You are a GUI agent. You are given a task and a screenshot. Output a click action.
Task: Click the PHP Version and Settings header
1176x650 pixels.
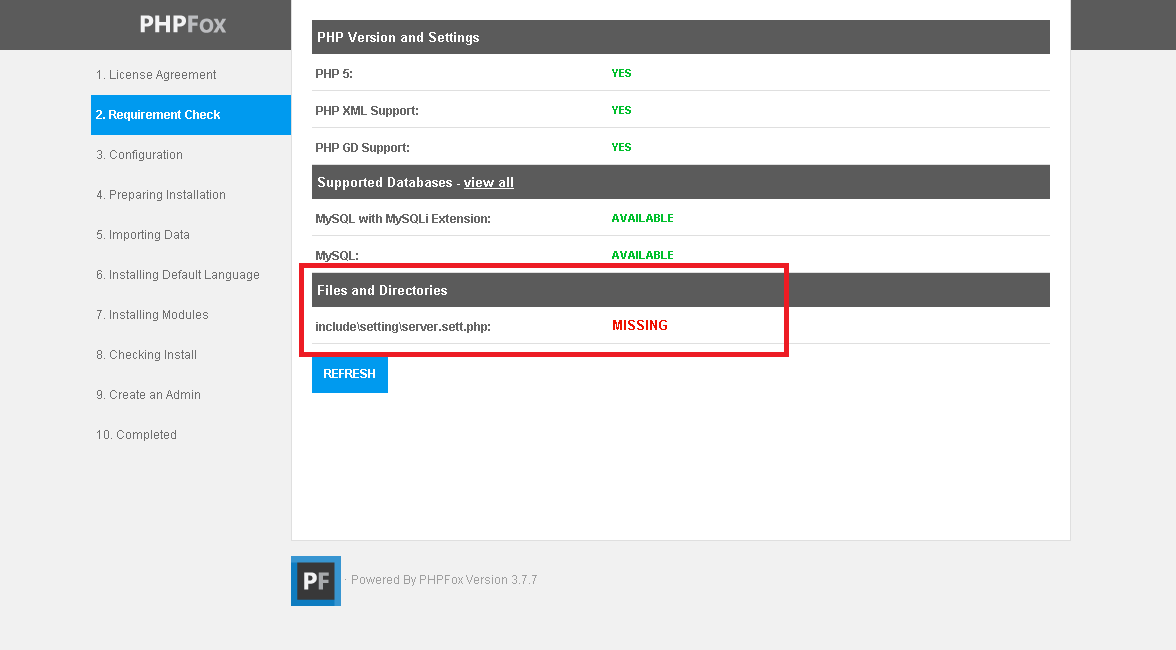[x=681, y=37]
